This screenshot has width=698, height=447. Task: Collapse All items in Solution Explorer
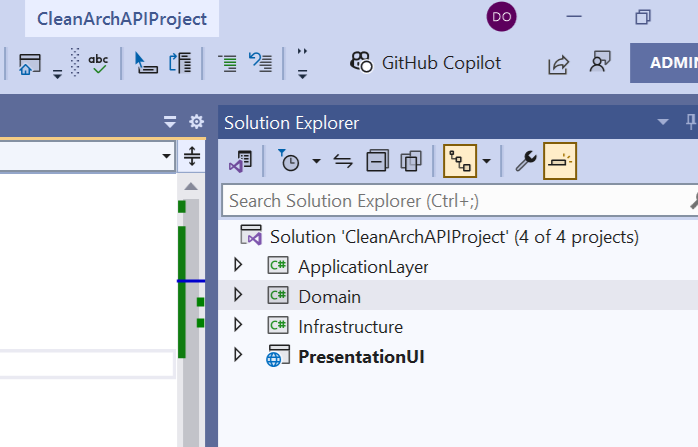(377, 161)
